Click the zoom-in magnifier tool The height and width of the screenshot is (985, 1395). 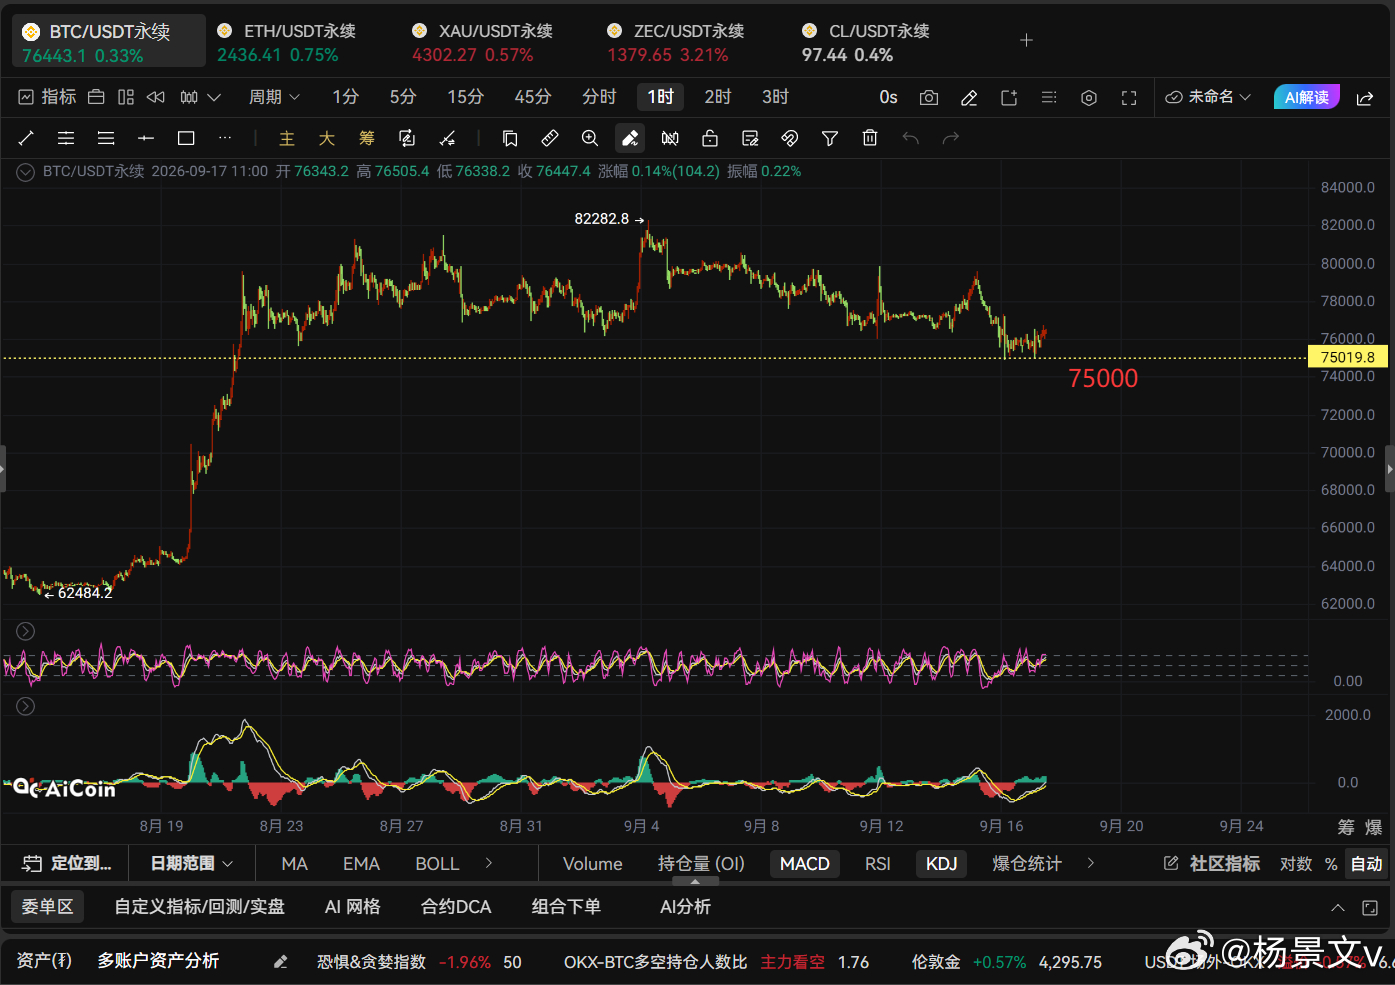point(590,138)
